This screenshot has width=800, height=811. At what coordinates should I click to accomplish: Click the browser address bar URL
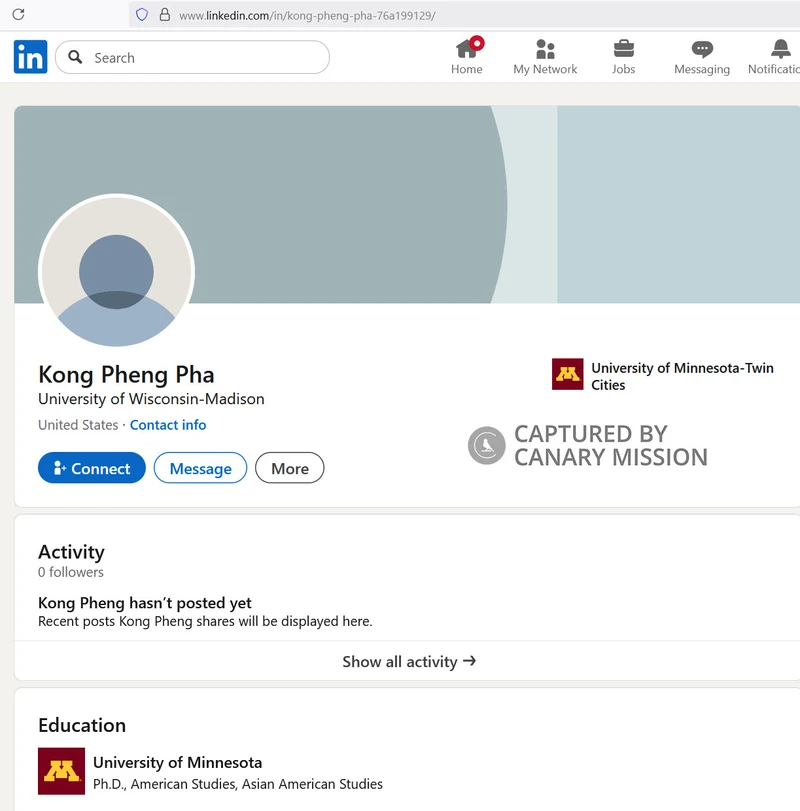(307, 16)
